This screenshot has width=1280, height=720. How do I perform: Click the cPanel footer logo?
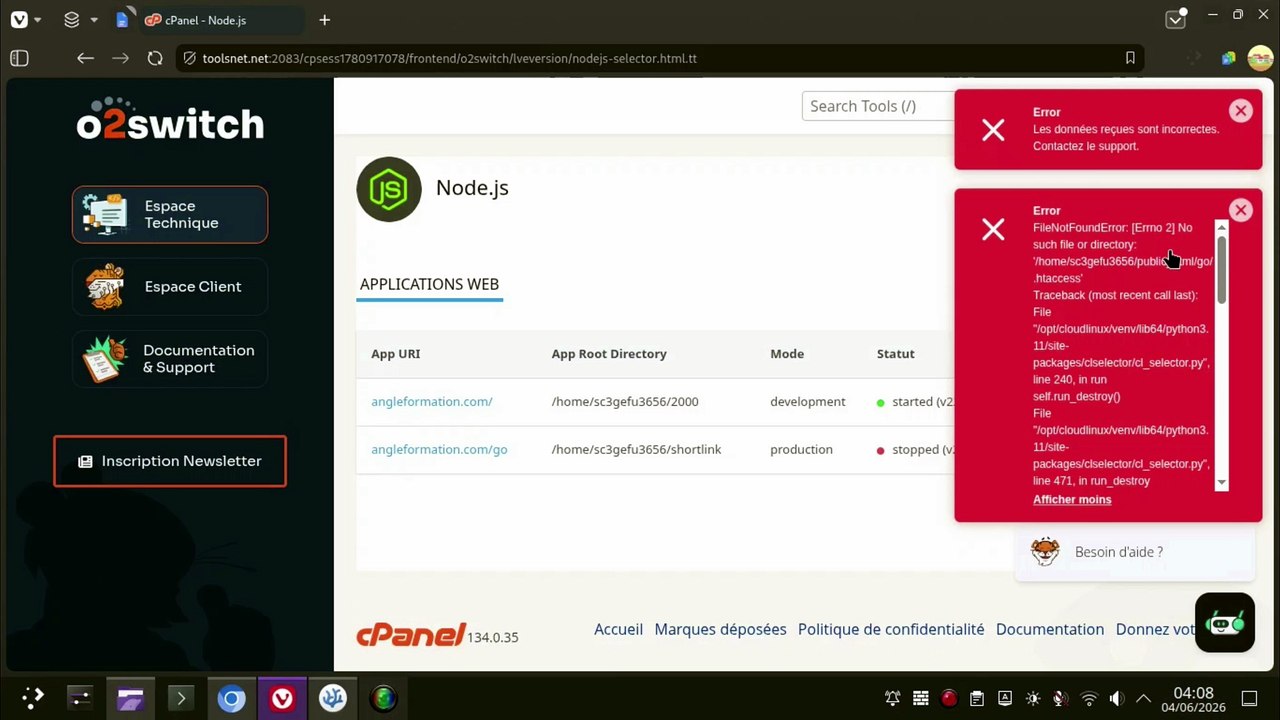coord(411,635)
